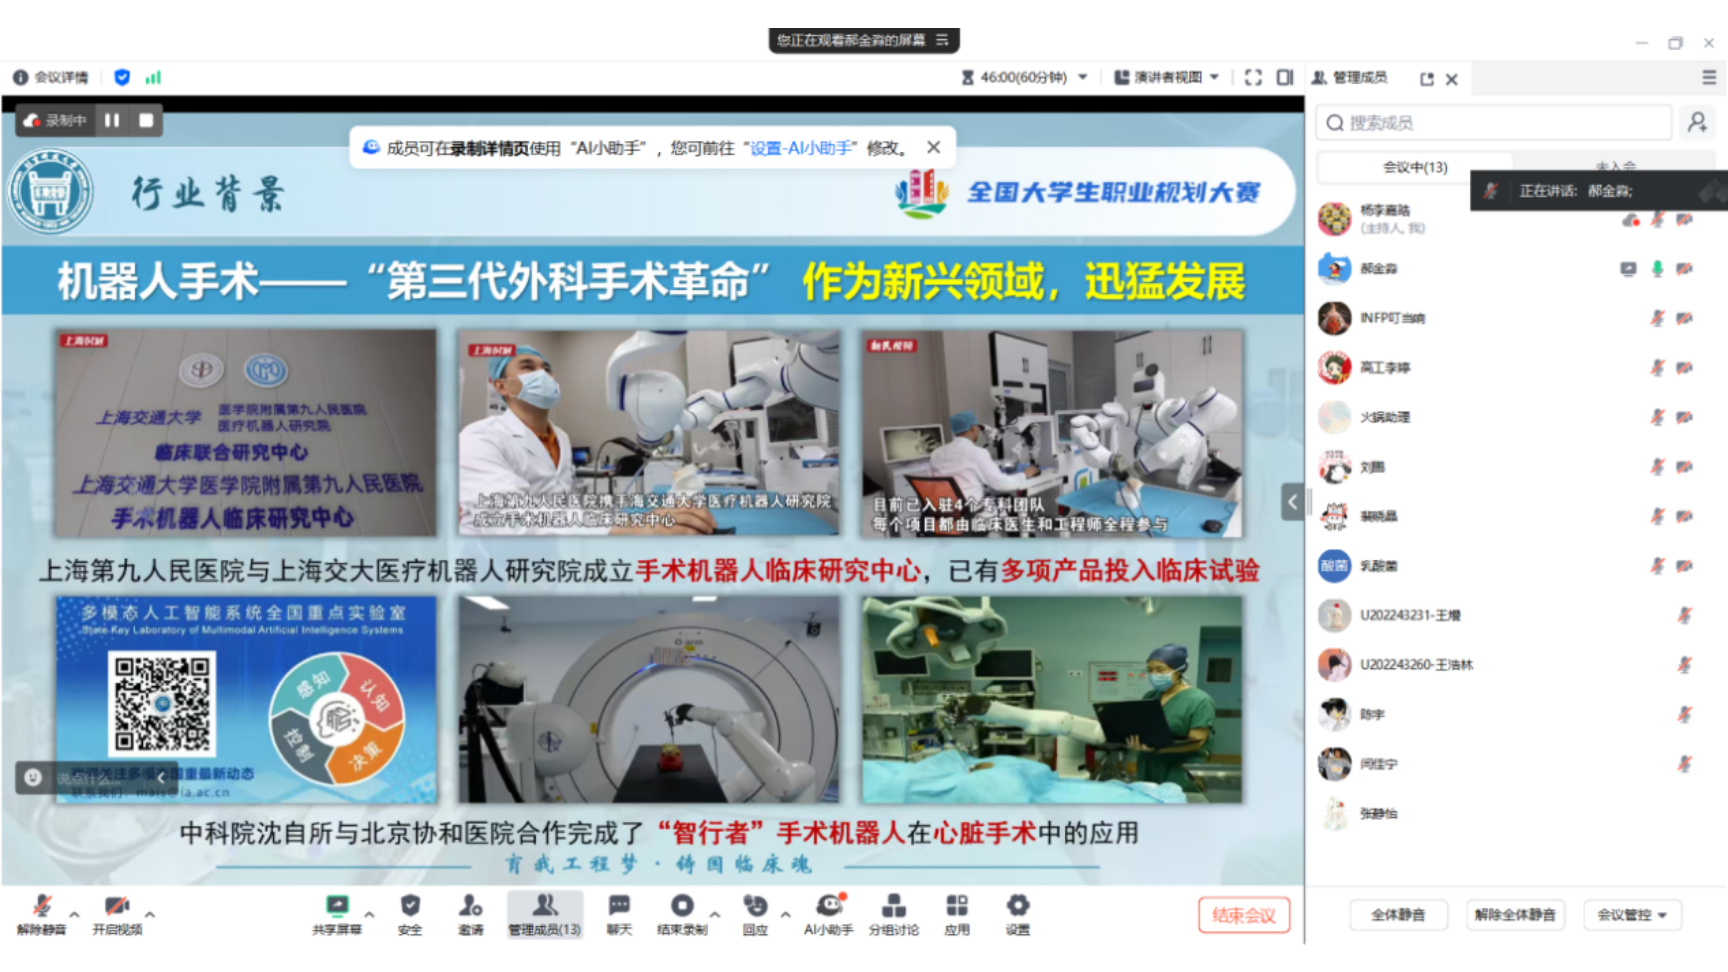The image size is (1728, 972).
Task: Toggle host 杨李嘉璐 microphone icon
Action: 1657,219
